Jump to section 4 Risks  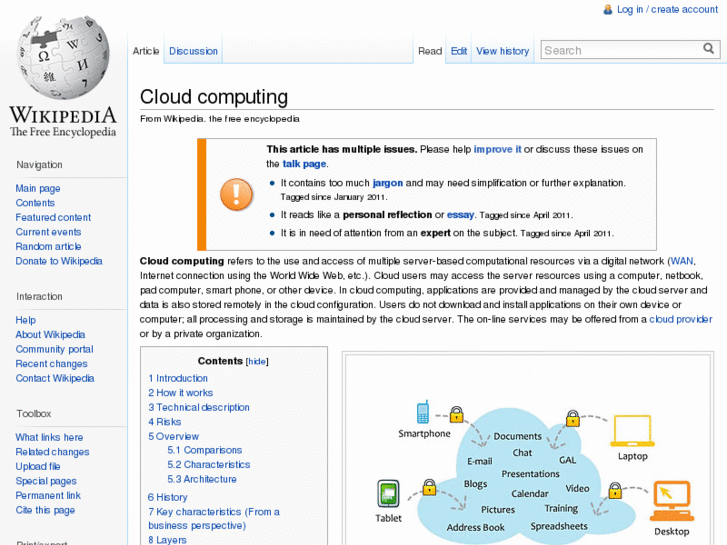click(164, 422)
